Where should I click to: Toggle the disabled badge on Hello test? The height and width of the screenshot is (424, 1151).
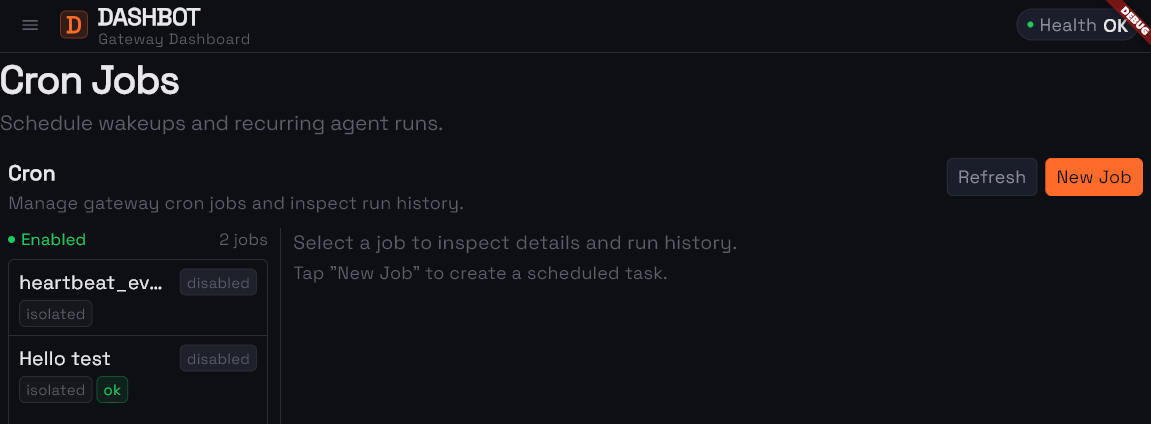pos(218,359)
